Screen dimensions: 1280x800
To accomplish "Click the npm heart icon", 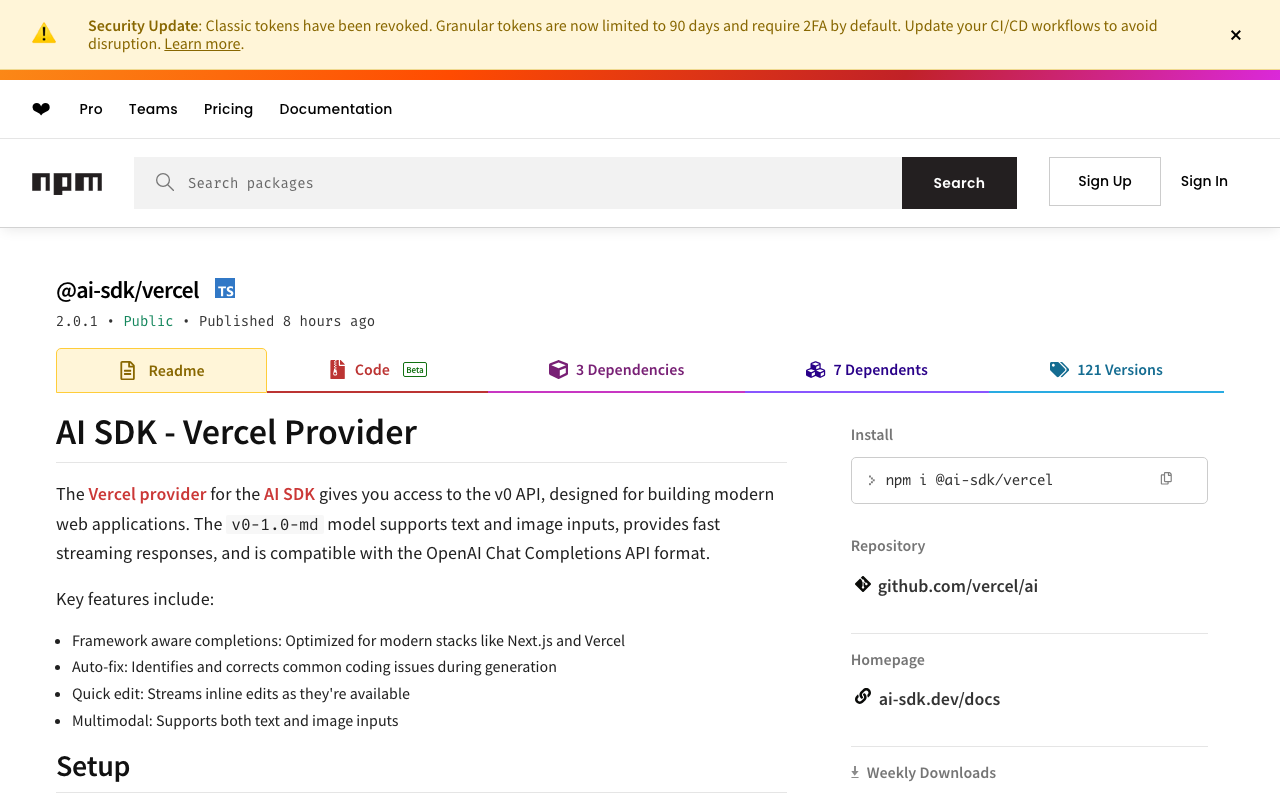I will pyautogui.click(x=41, y=109).
